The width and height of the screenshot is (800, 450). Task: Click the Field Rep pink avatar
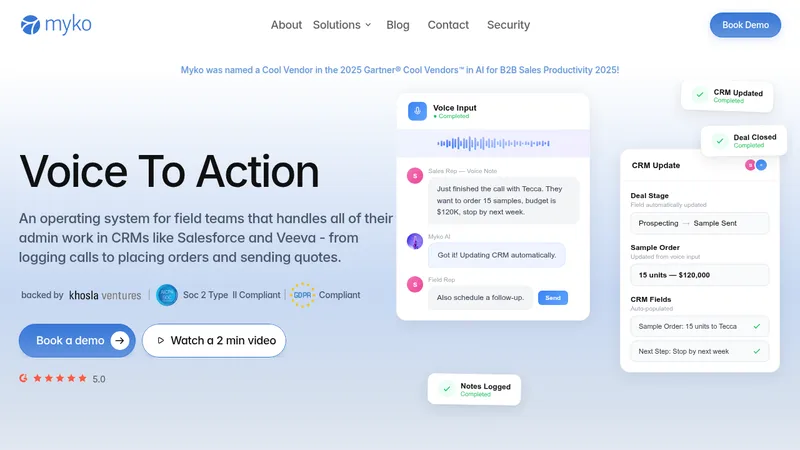pyautogui.click(x=415, y=284)
